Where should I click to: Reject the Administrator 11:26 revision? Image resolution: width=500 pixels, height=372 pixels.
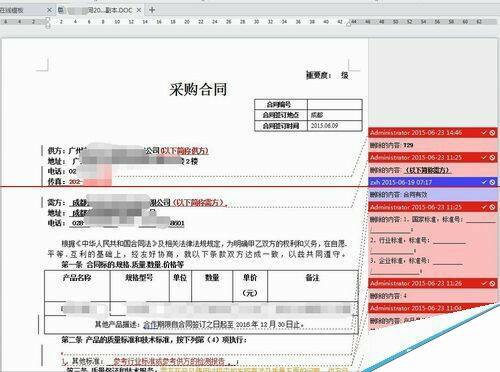[x=492, y=283]
